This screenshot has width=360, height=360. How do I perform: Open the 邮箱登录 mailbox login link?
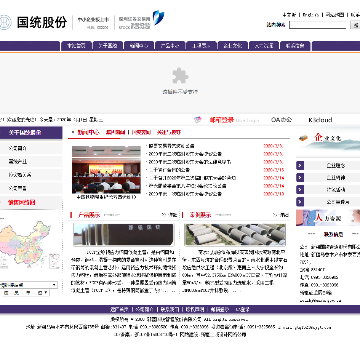point(222,120)
